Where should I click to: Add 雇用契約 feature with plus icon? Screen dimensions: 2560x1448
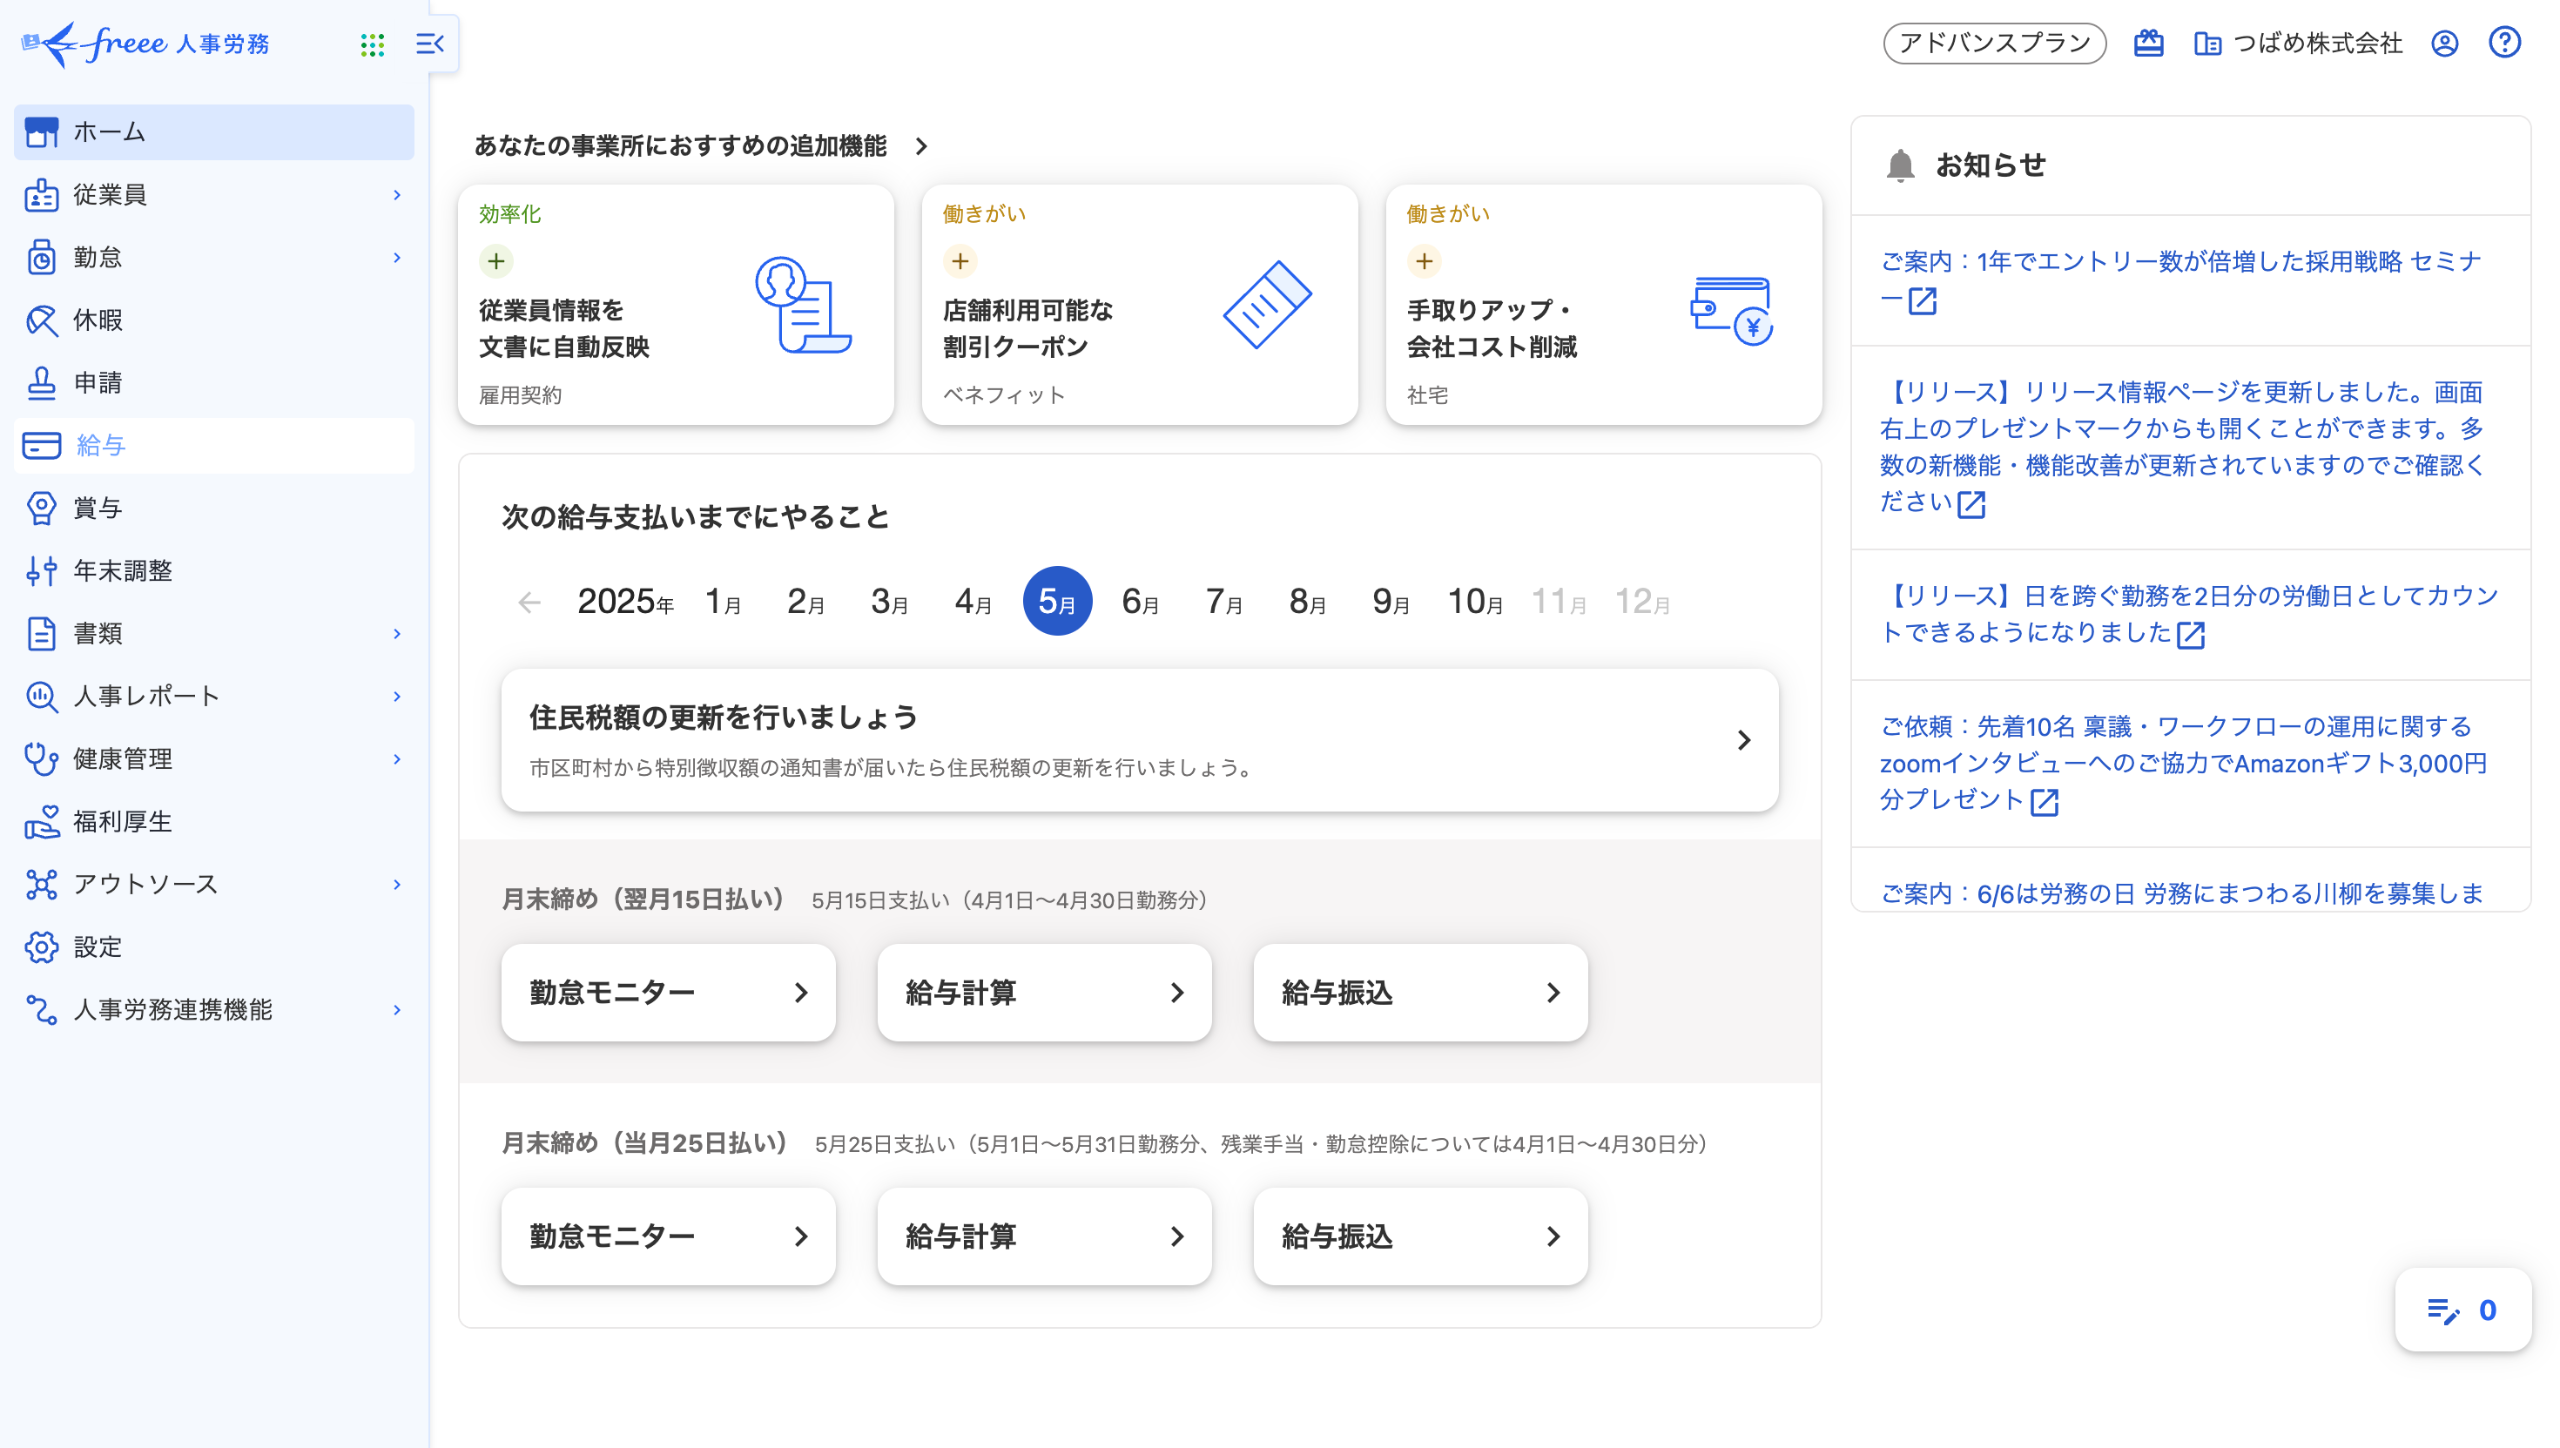(496, 261)
